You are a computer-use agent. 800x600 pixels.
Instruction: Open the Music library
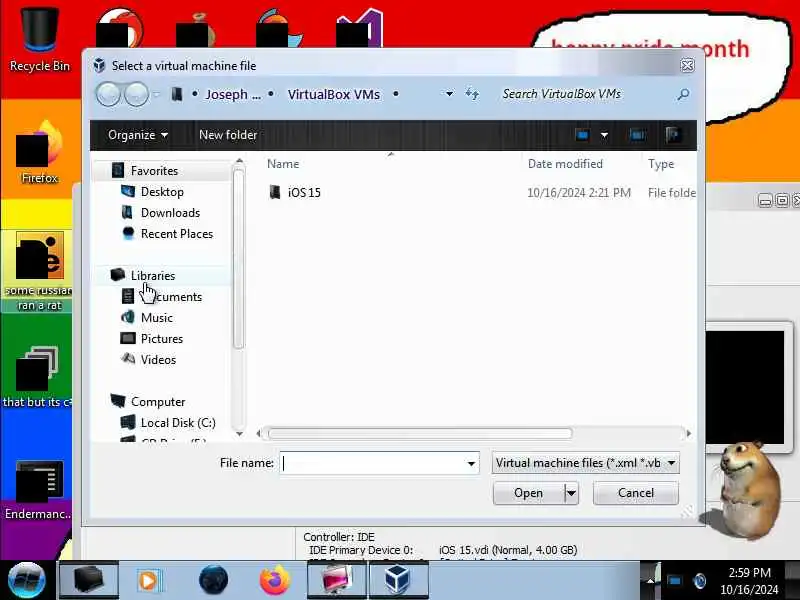[157, 318]
